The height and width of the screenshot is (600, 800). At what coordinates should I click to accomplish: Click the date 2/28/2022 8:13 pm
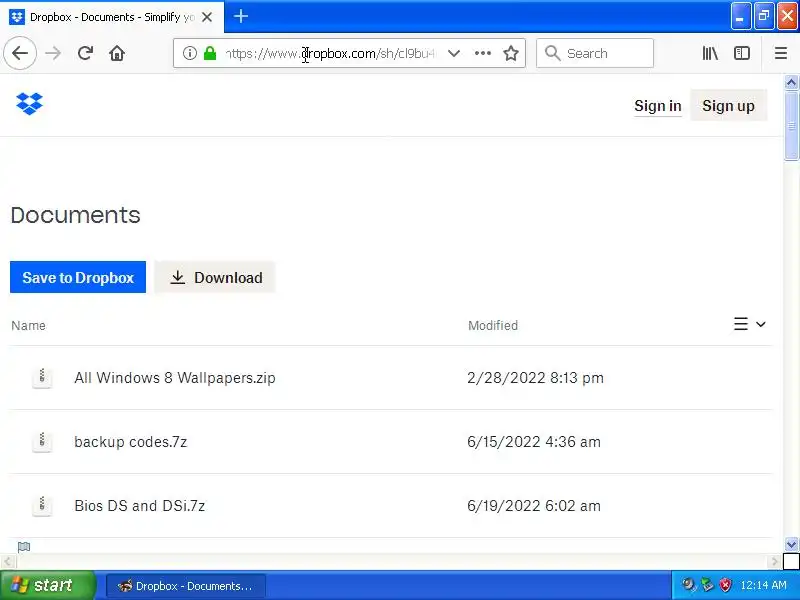(x=535, y=378)
